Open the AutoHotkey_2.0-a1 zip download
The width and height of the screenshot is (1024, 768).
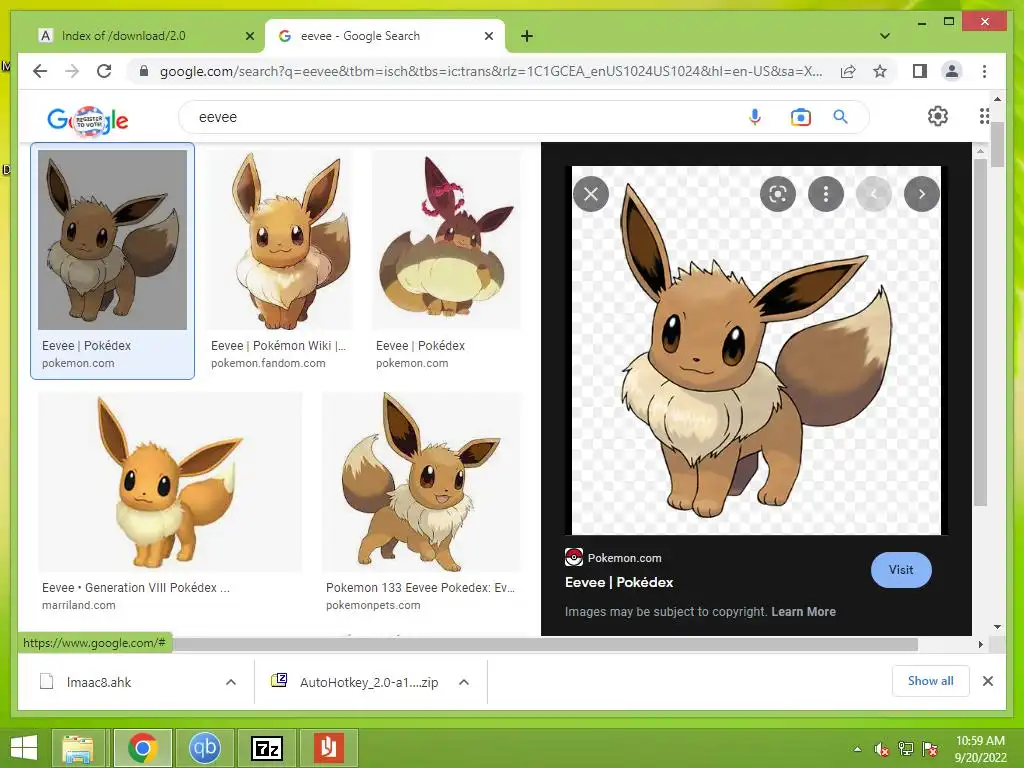pyautogui.click(x=356, y=682)
